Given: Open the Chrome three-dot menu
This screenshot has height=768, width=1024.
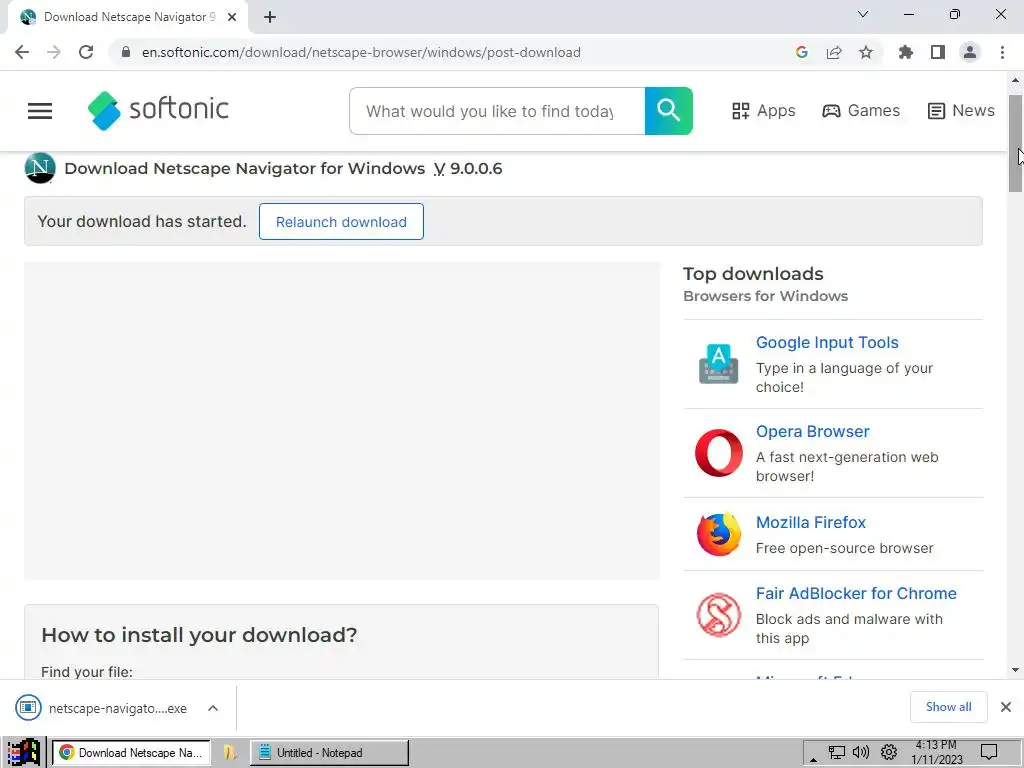Looking at the screenshot, I should pos(1002,52).
